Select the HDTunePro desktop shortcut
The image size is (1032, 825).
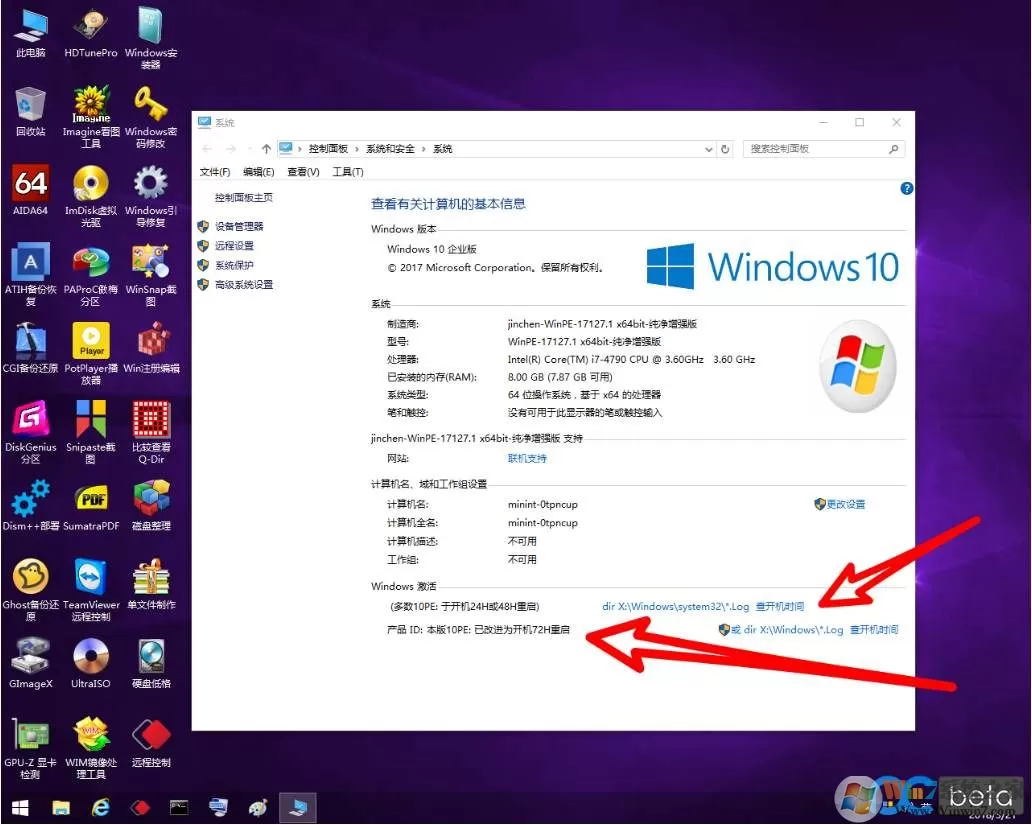click(91, 32)
